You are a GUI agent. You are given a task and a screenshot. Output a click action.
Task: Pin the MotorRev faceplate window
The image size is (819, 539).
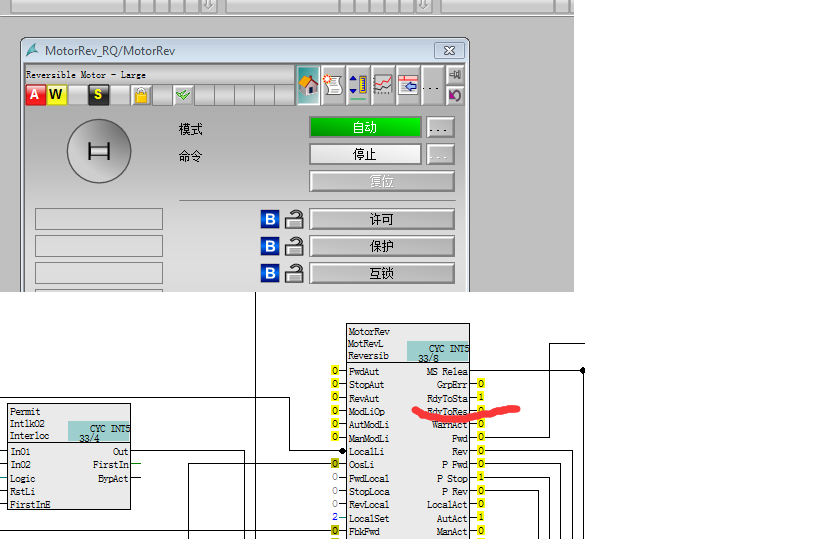tap(455, 75)
